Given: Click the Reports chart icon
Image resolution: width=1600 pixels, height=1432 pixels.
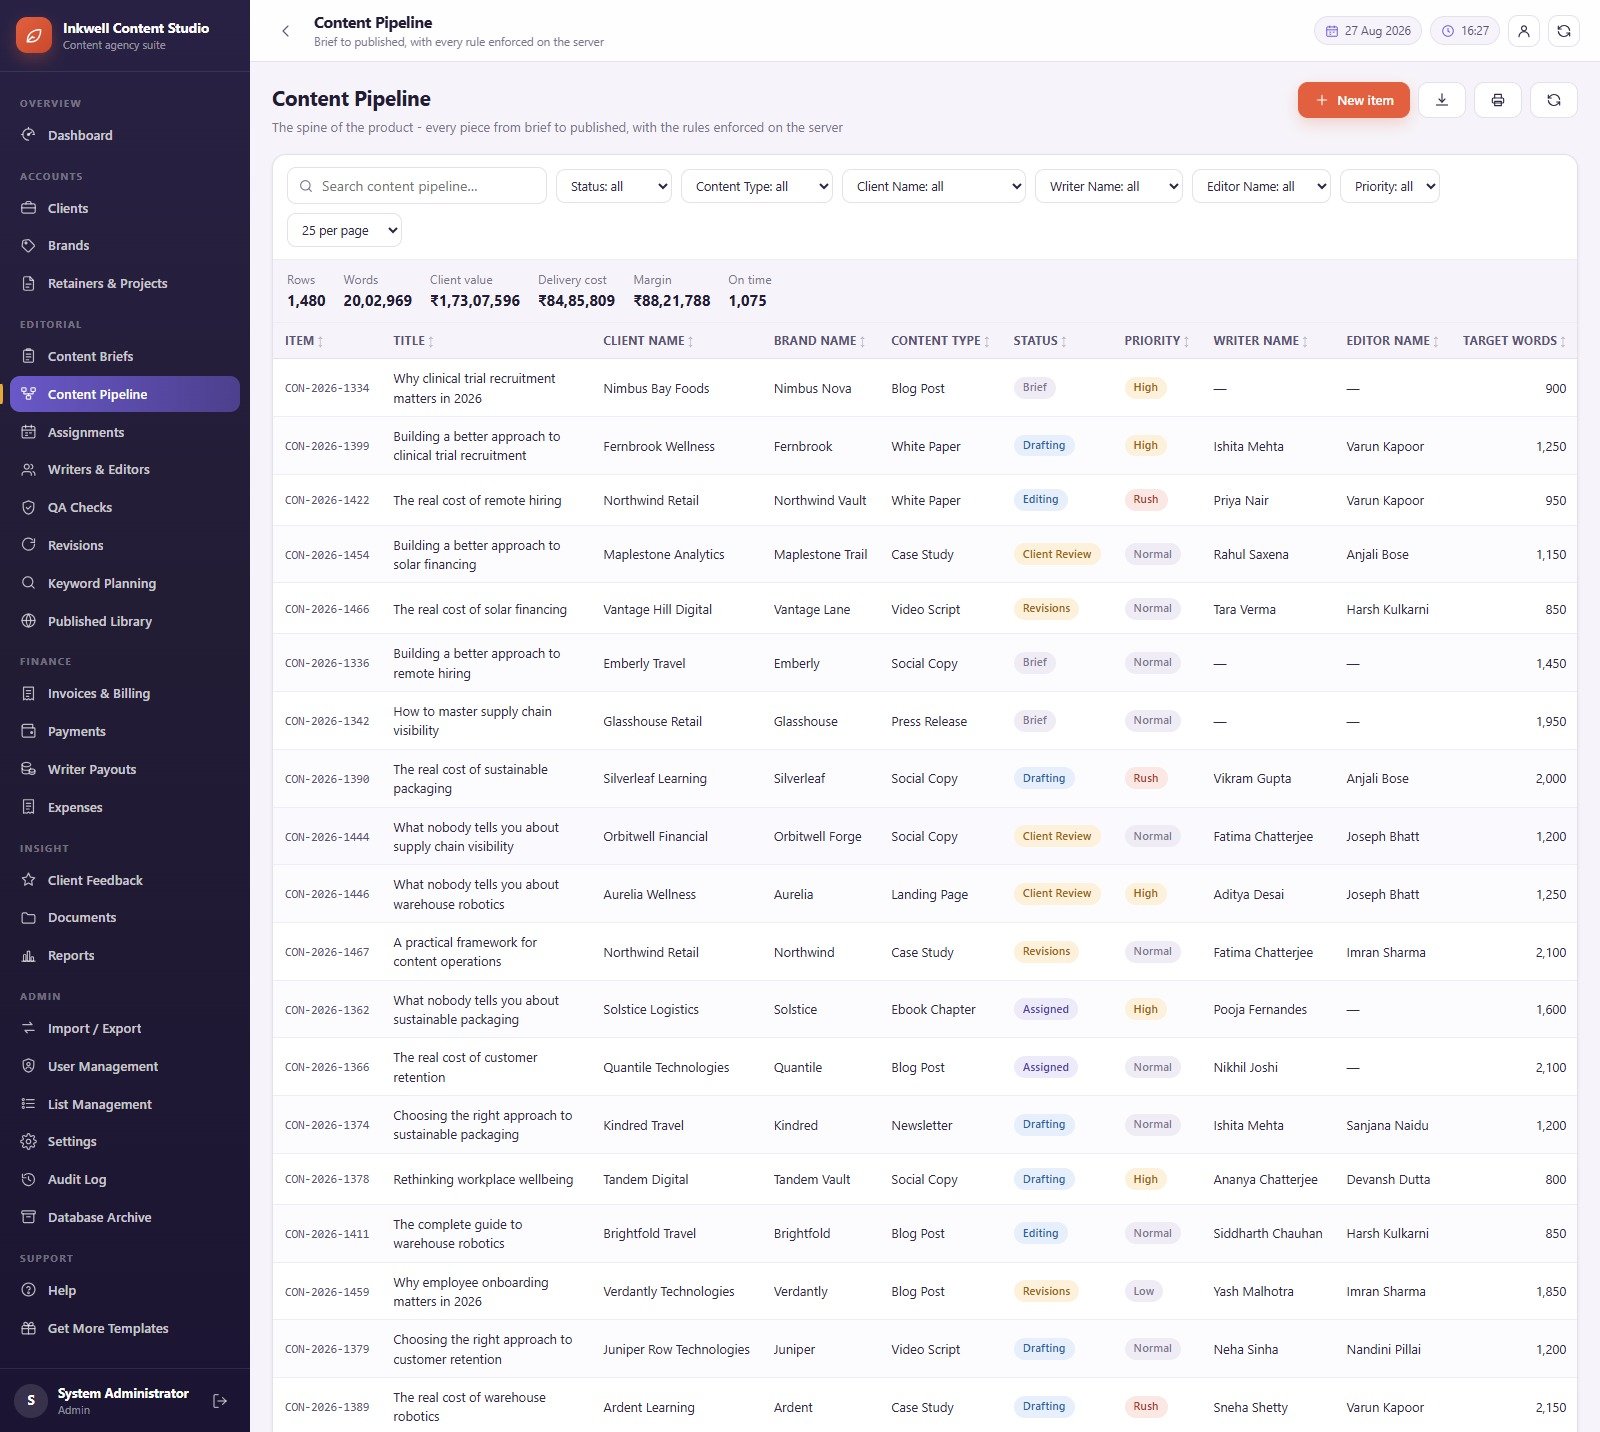Looking at the screenshot, I should (x=29, y=955).
